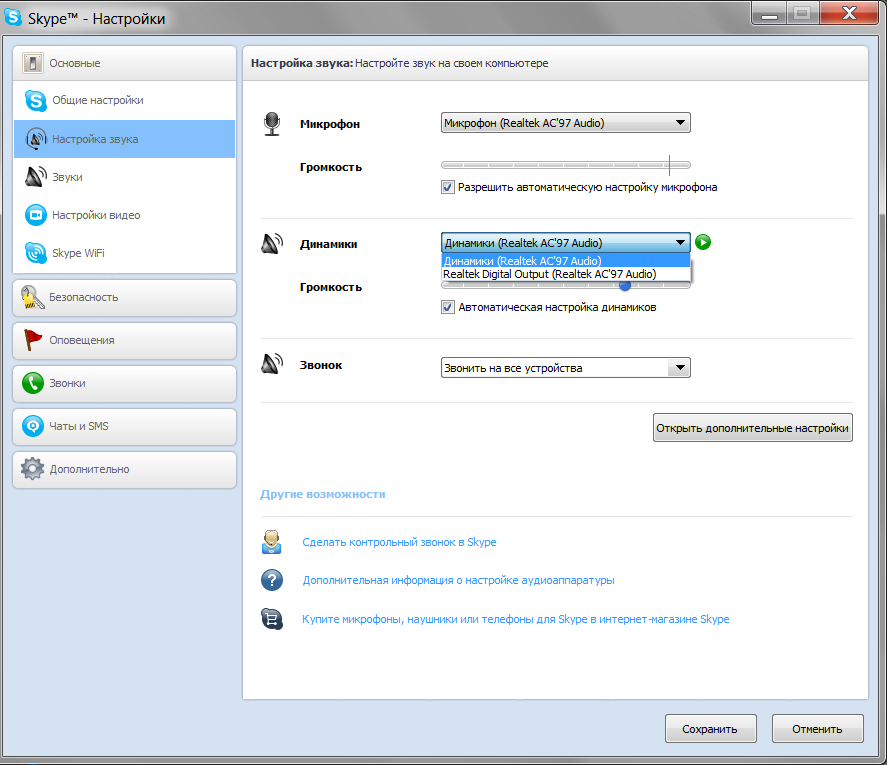Choose Realtek Digital Output list option
The width and height of the screenshot is (887, 765).
coord(566,274)
